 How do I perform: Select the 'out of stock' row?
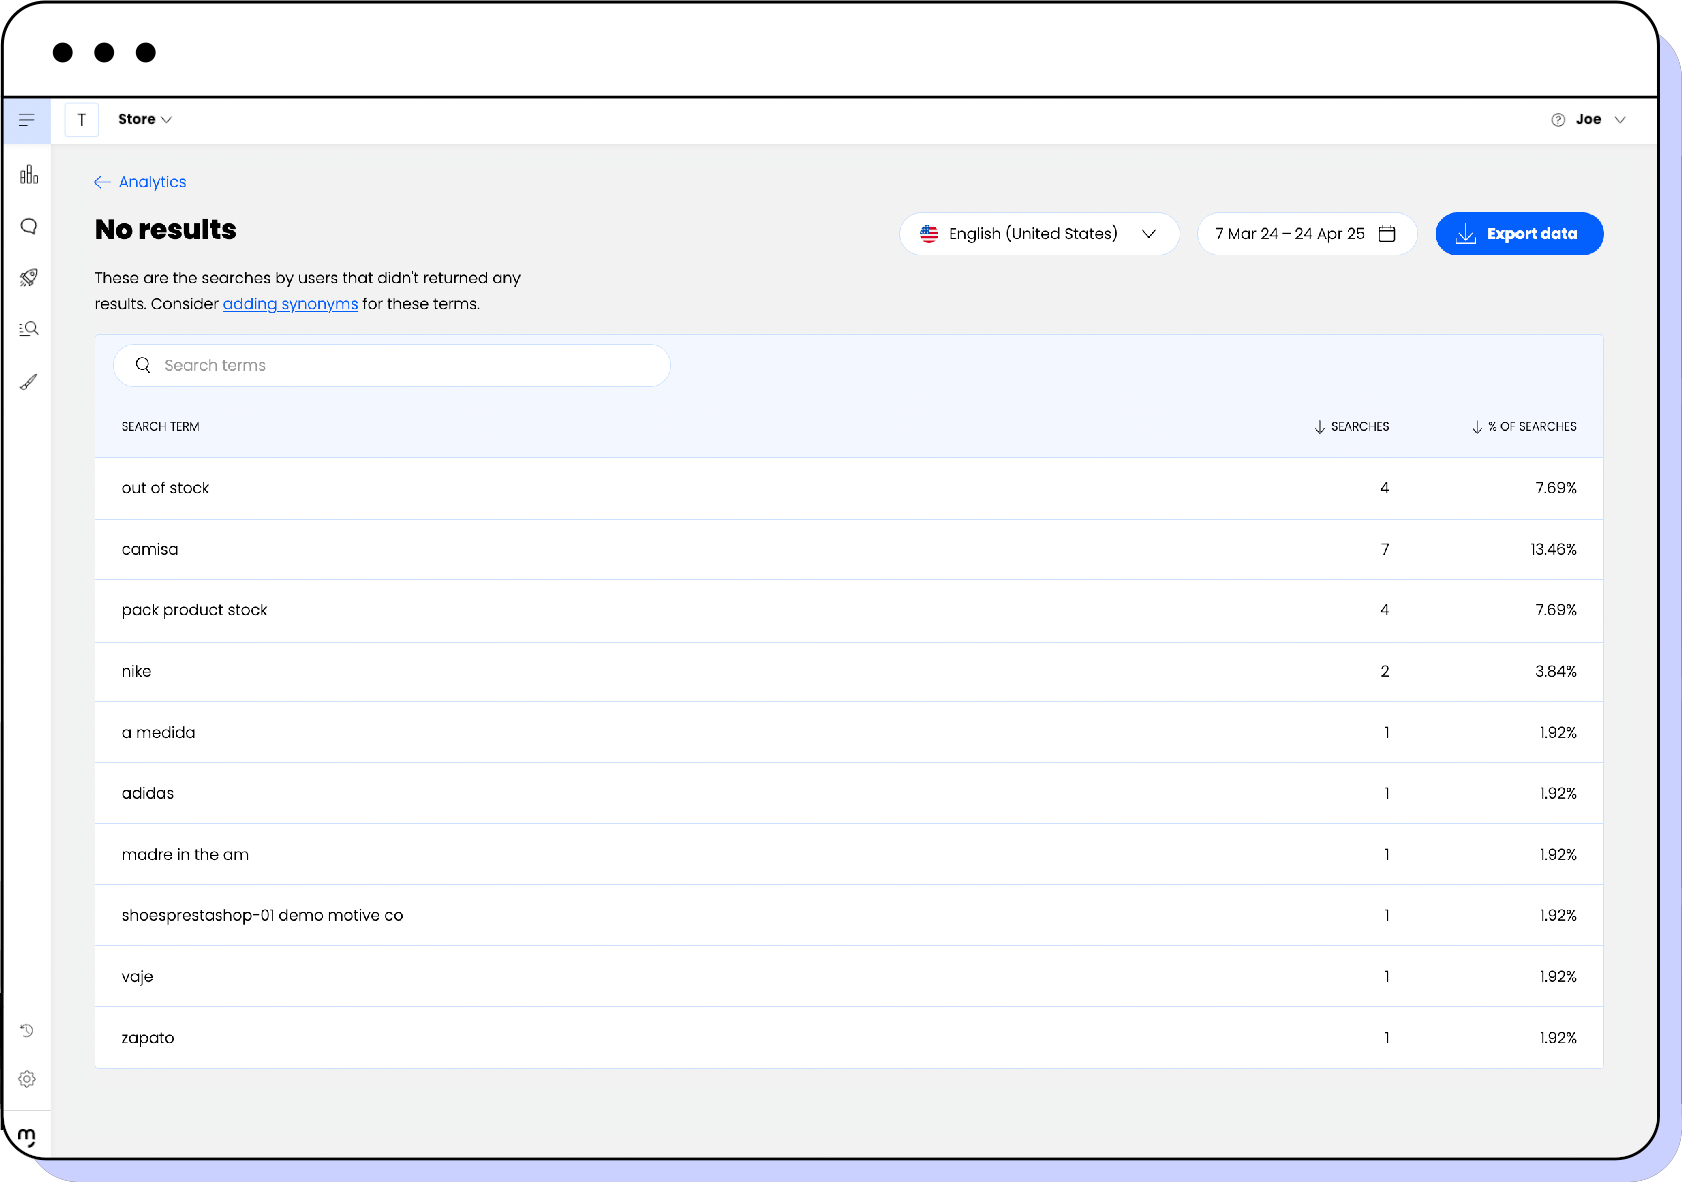[x=849, y=488]
